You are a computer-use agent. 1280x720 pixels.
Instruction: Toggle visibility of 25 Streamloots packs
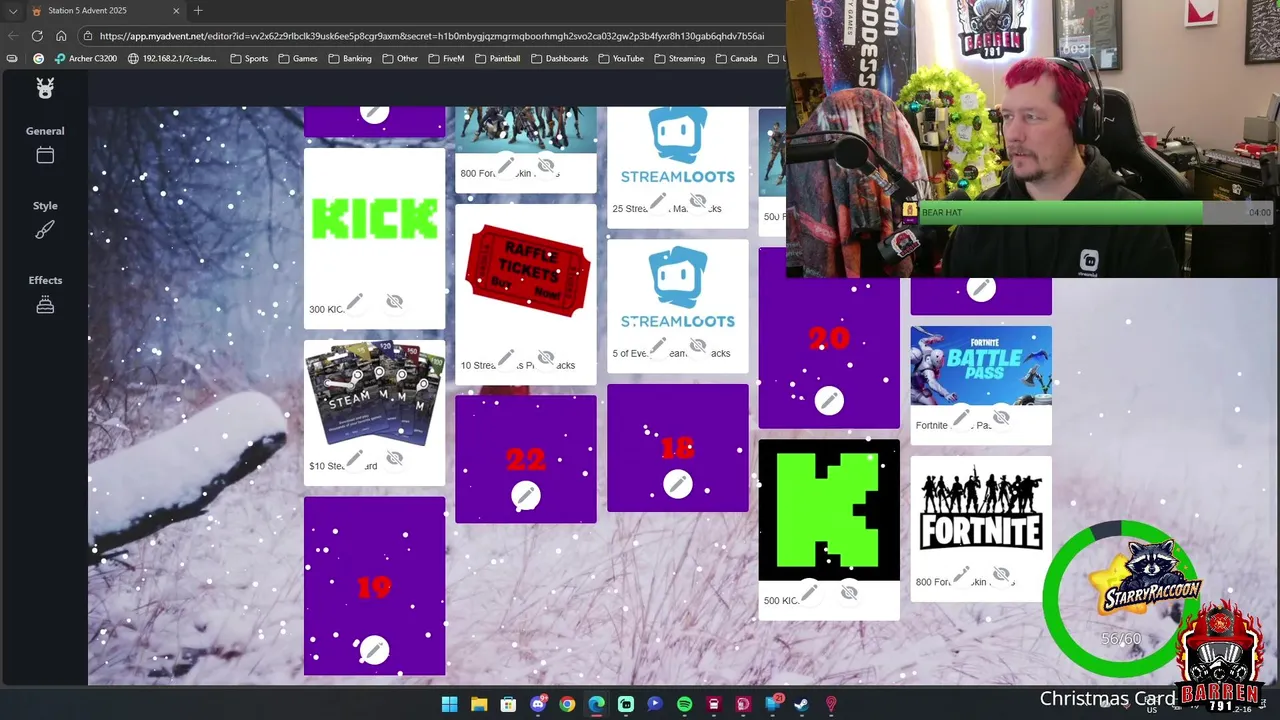698,201
